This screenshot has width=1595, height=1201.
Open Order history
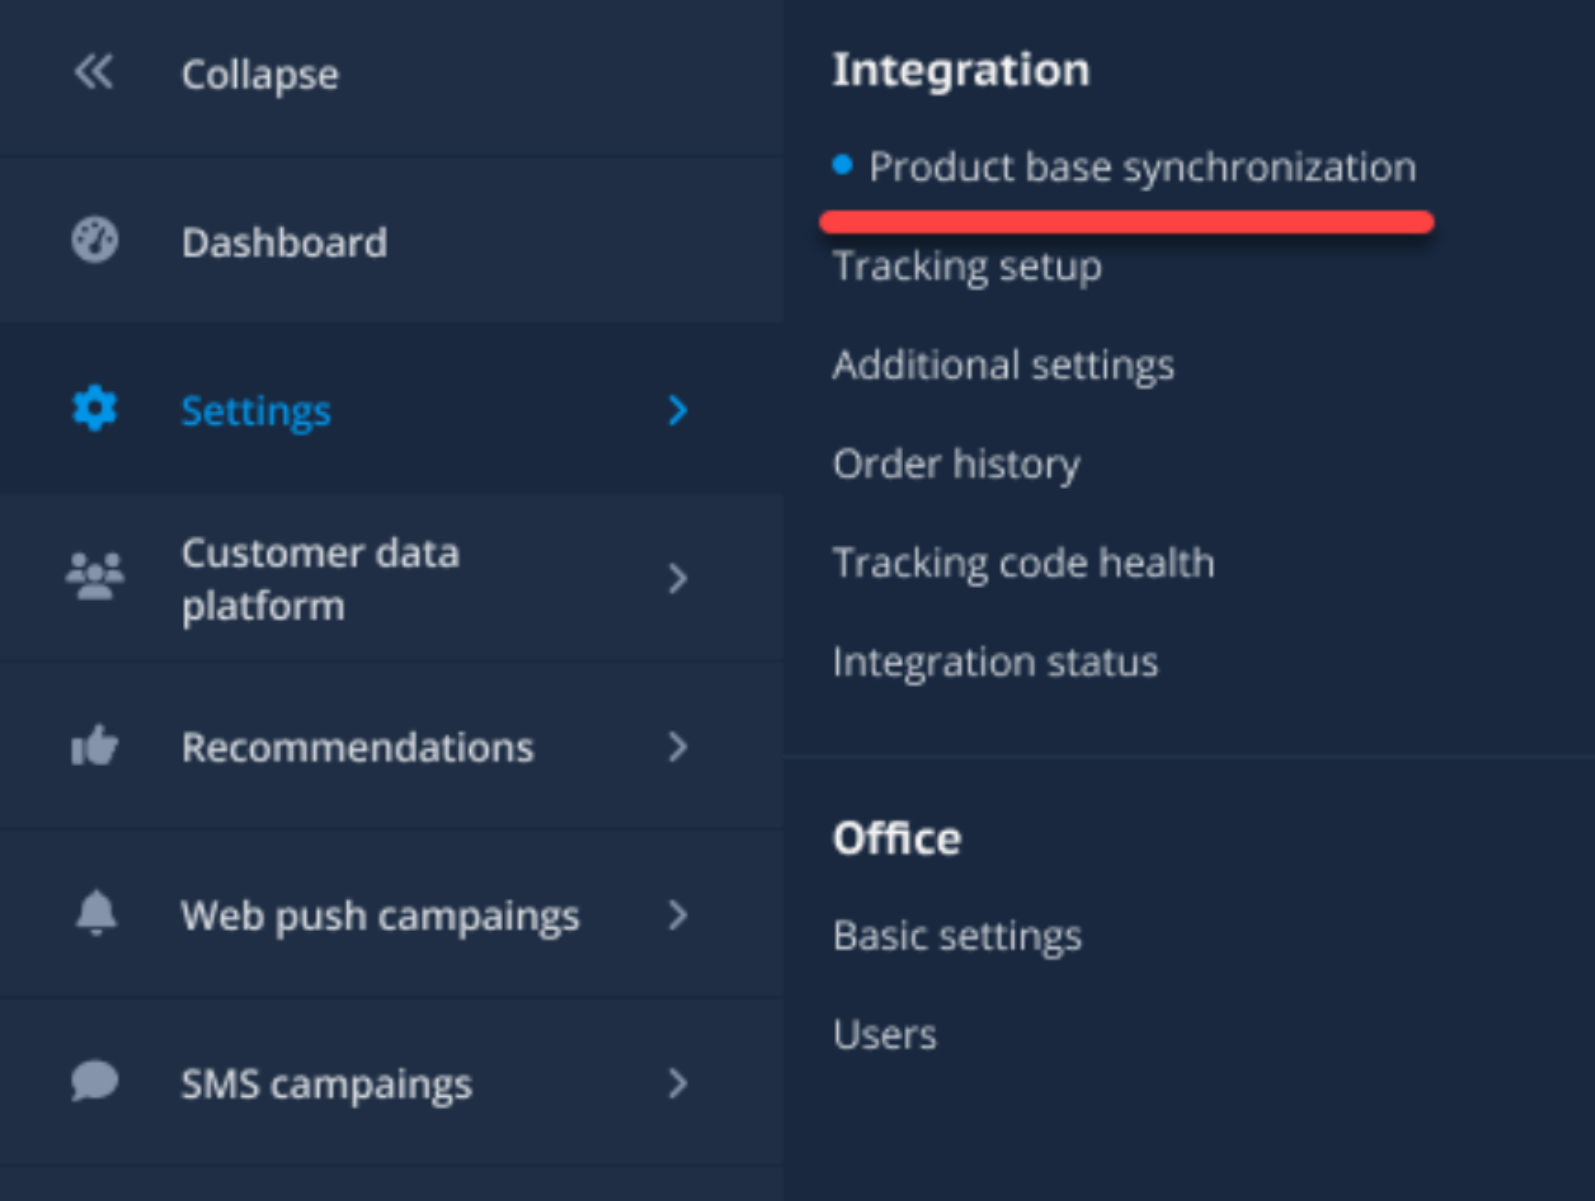[x=956, y=464]
